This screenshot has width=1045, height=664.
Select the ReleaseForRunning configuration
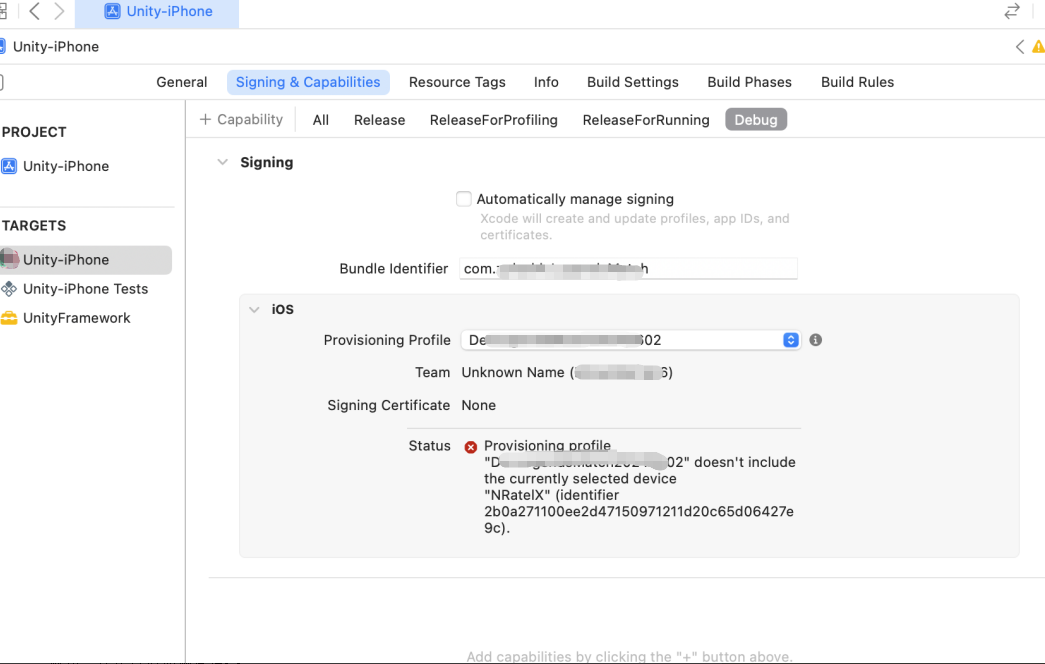(x=646, y=120)
